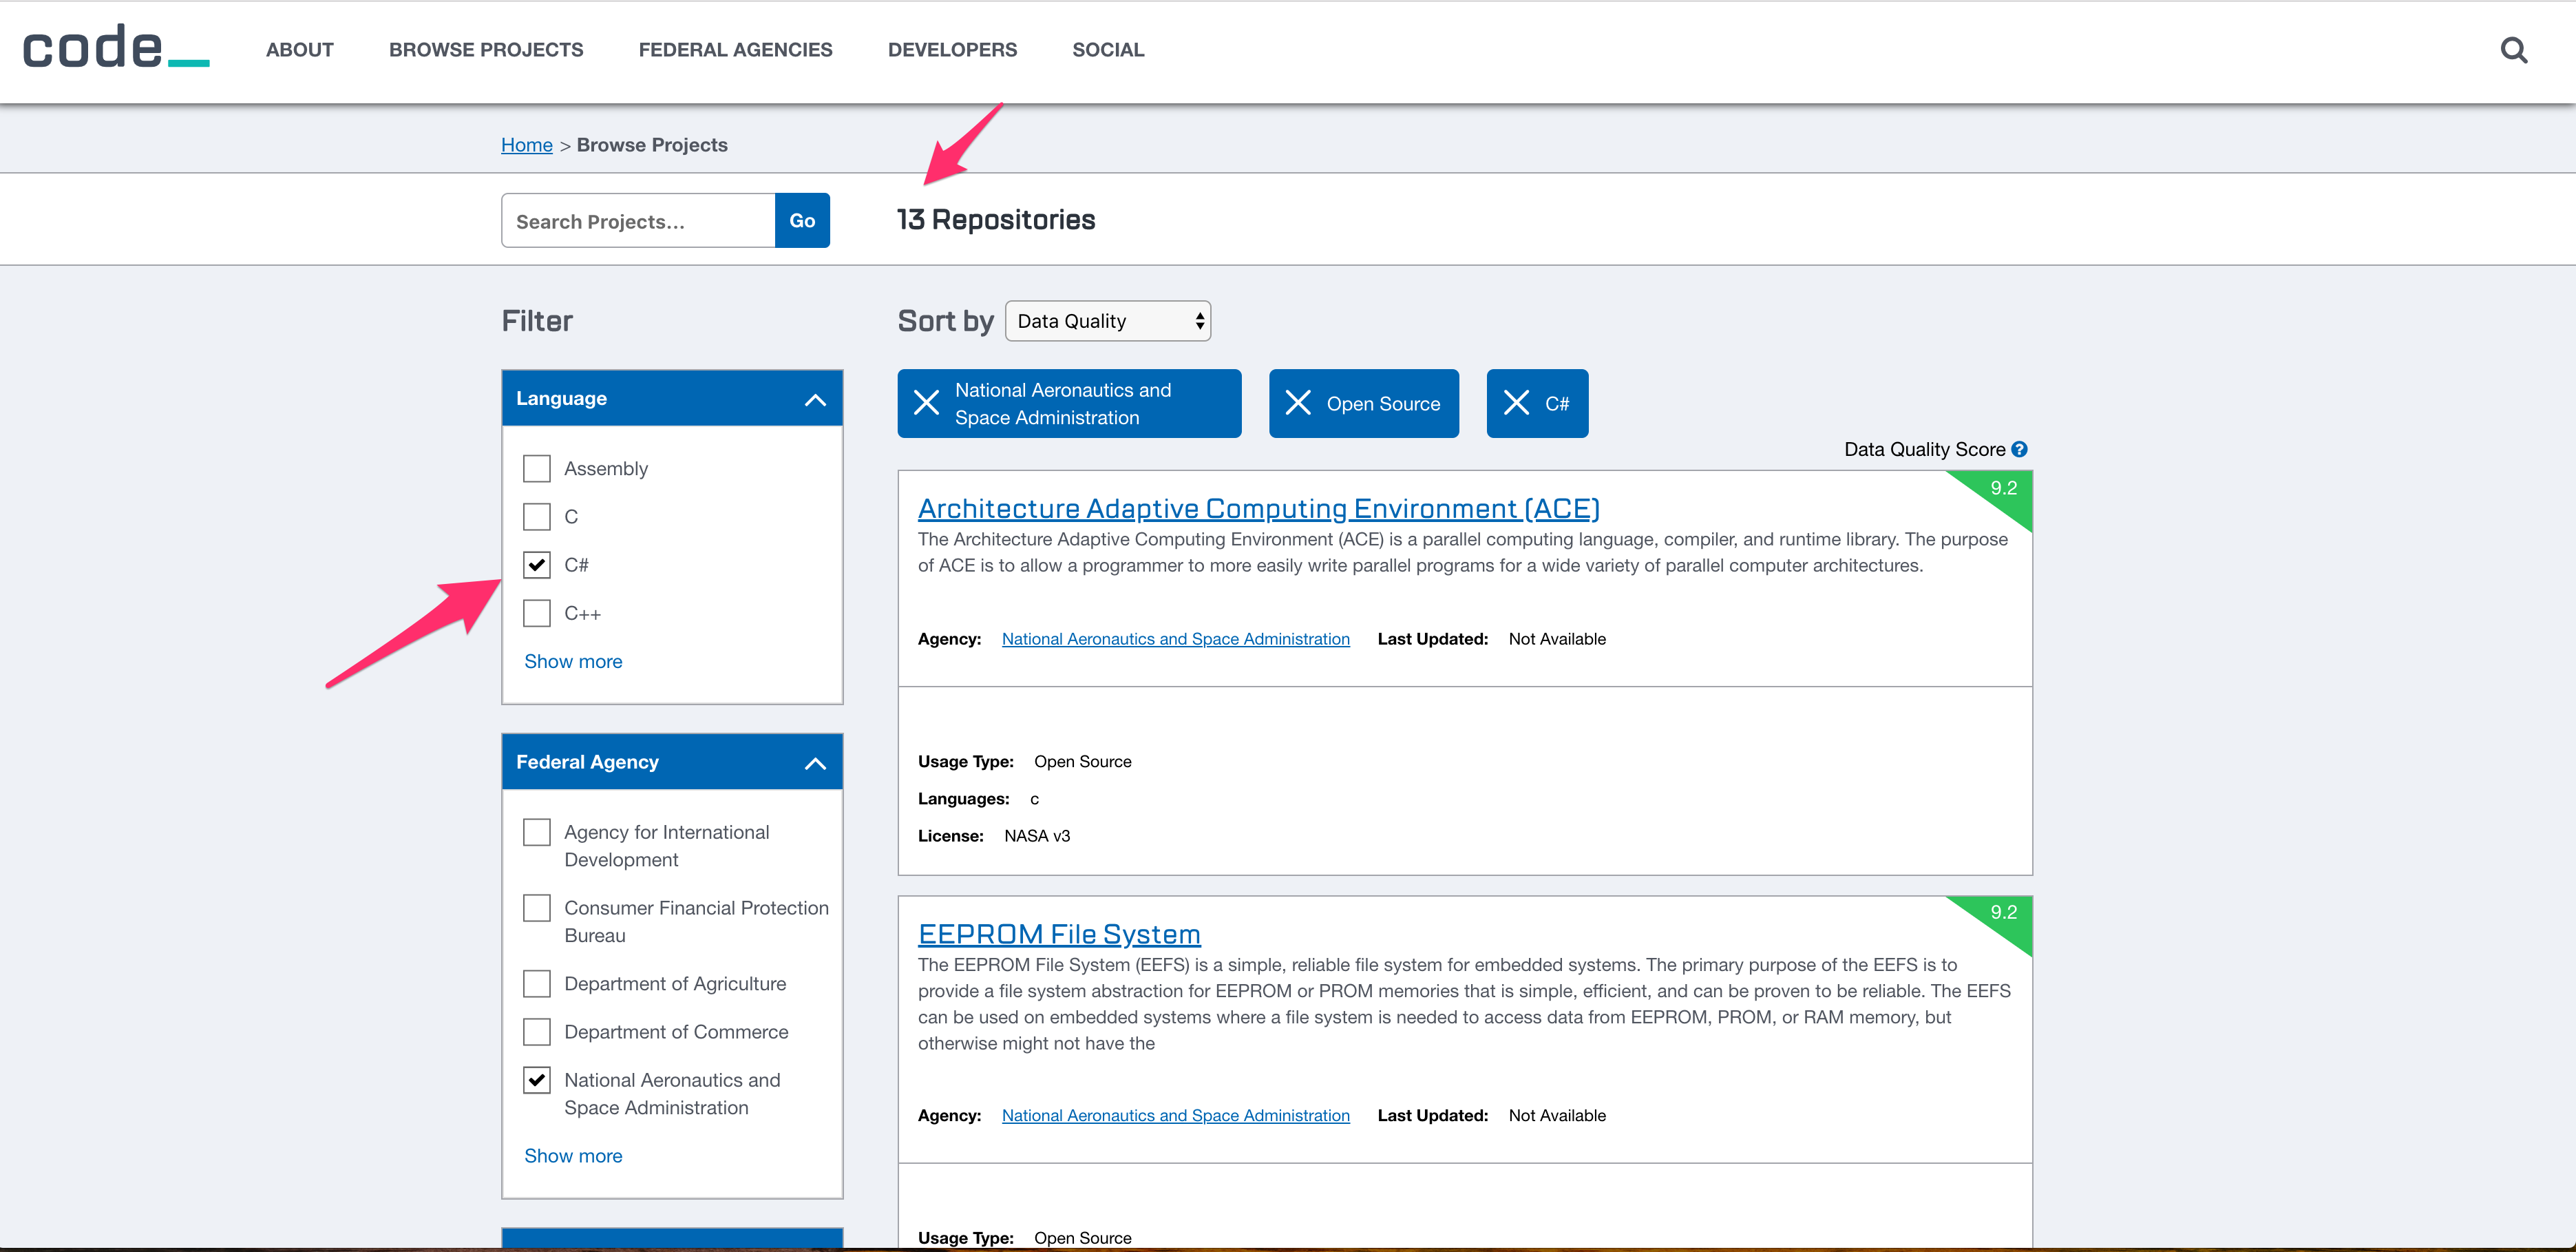Remove the Open Source filter chip
Screen dimensions: 2576x1252
[1298, 403]
